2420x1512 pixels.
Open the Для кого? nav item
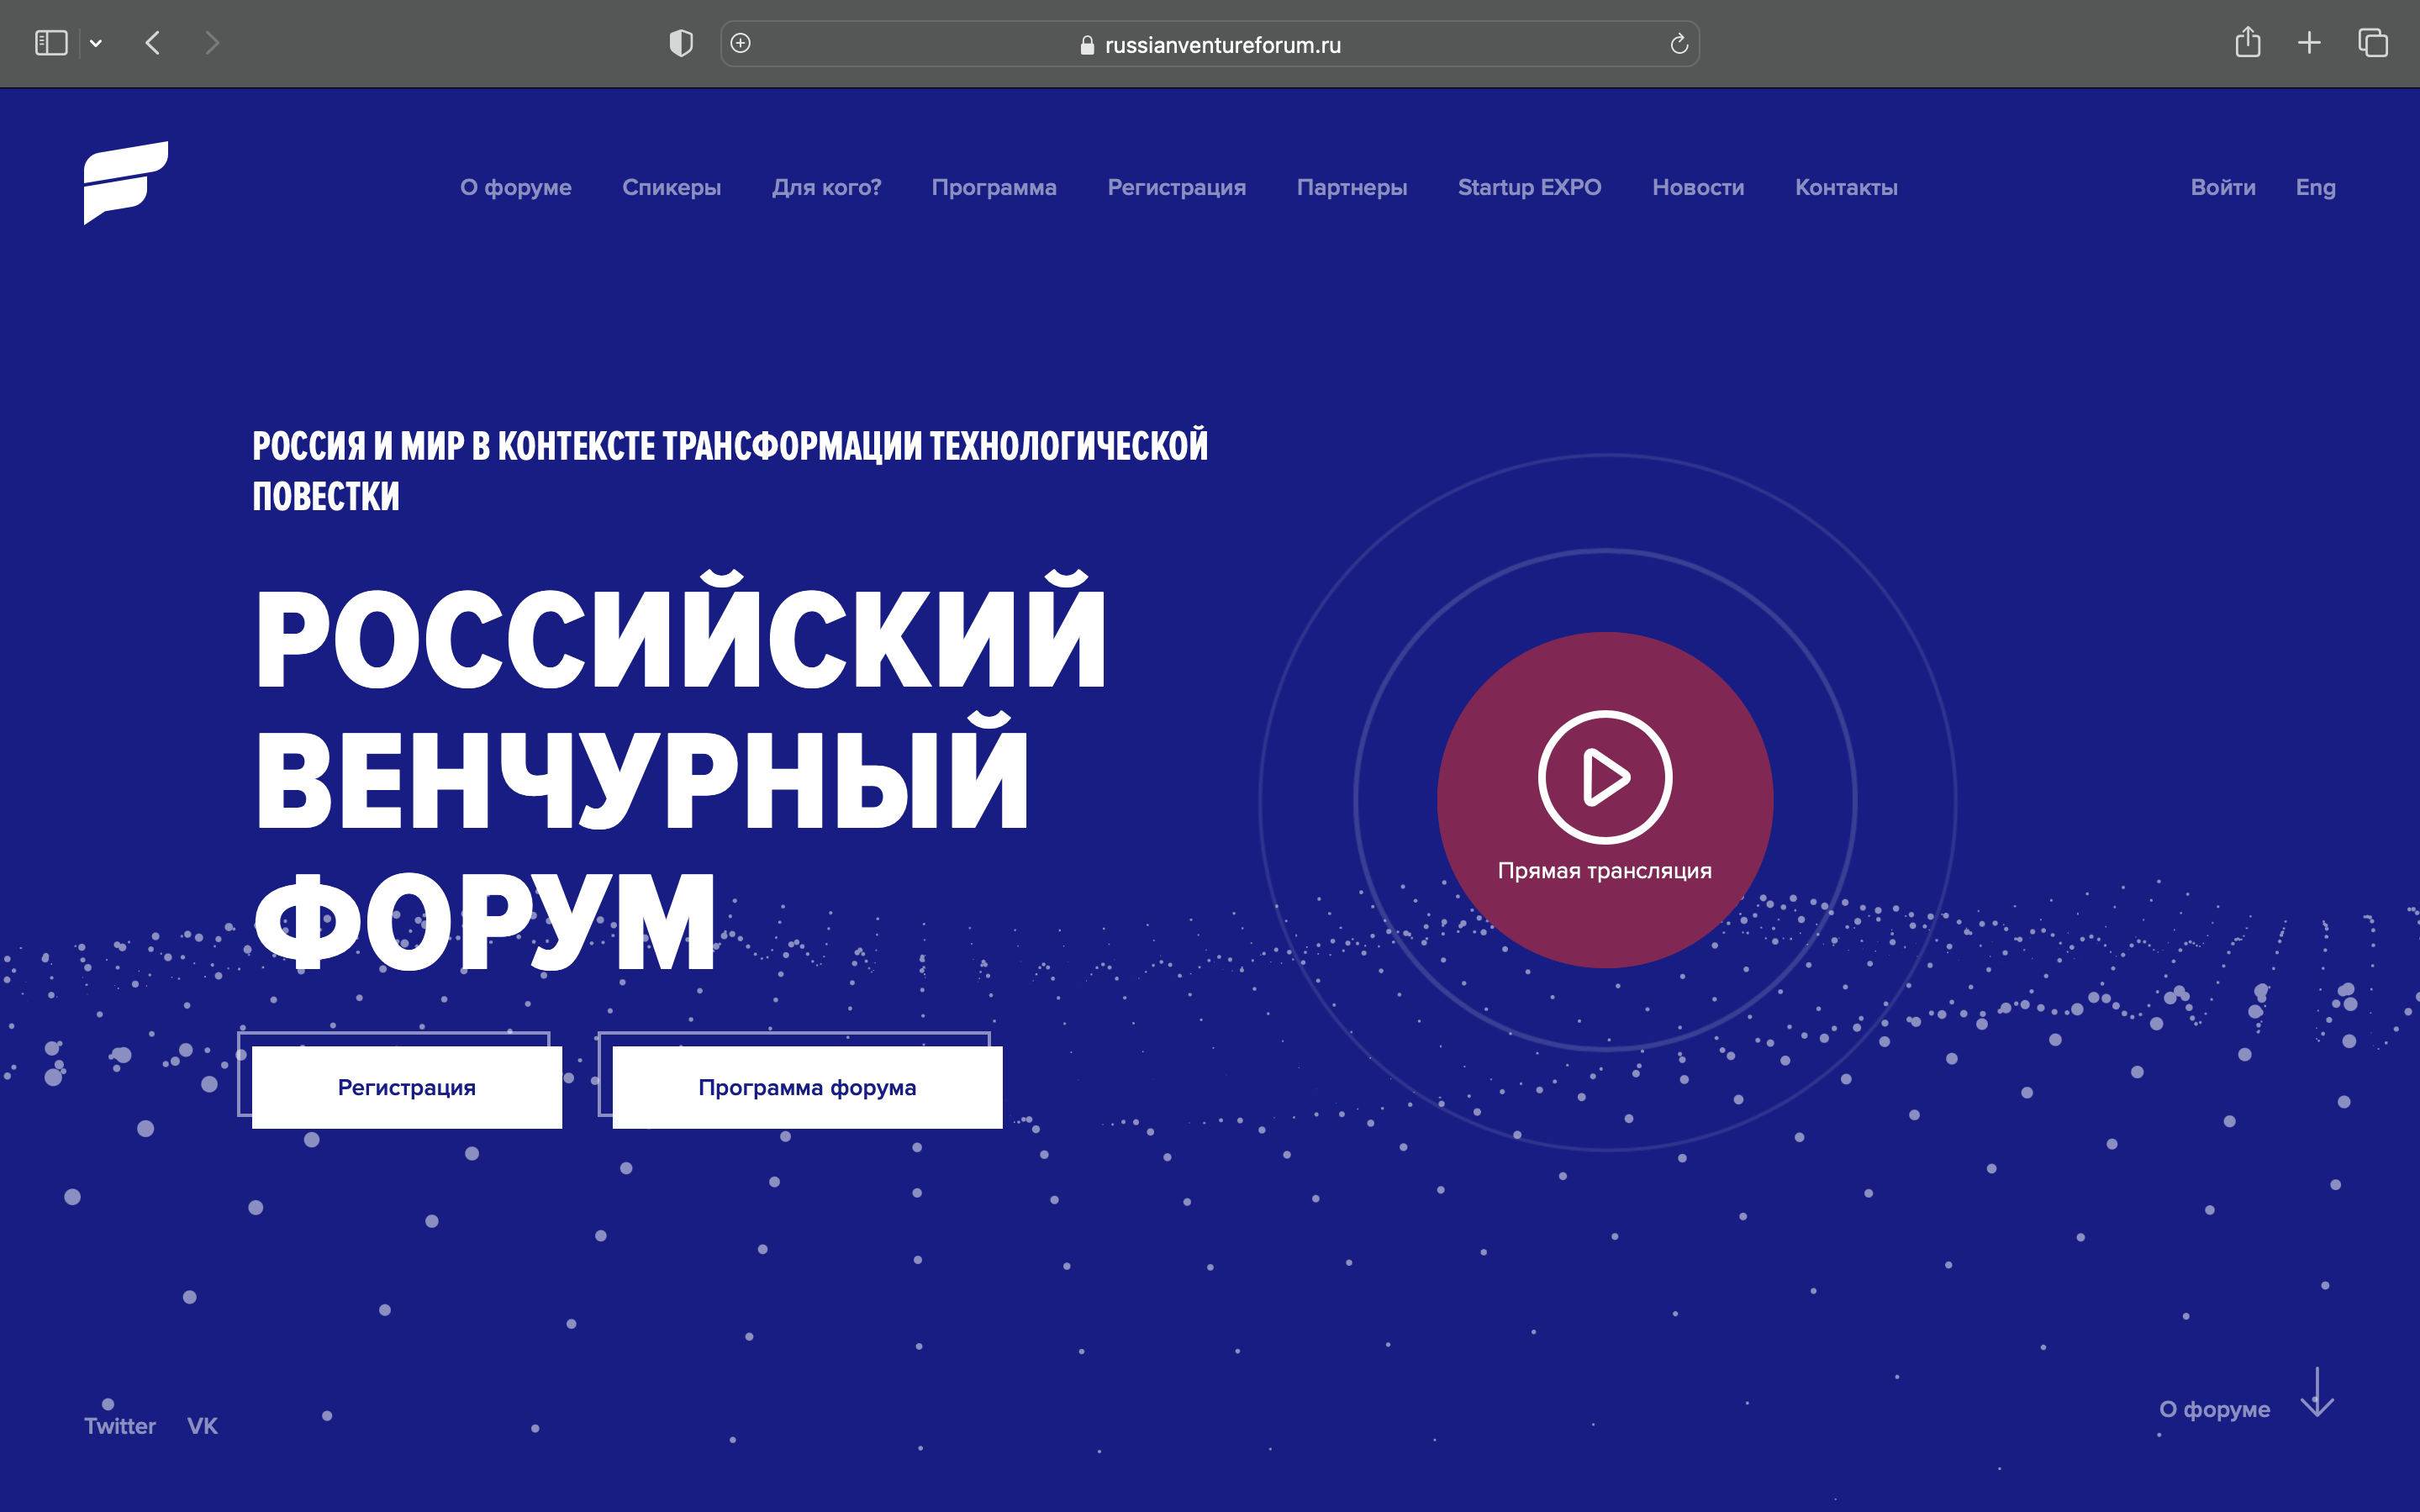point(826,188)
